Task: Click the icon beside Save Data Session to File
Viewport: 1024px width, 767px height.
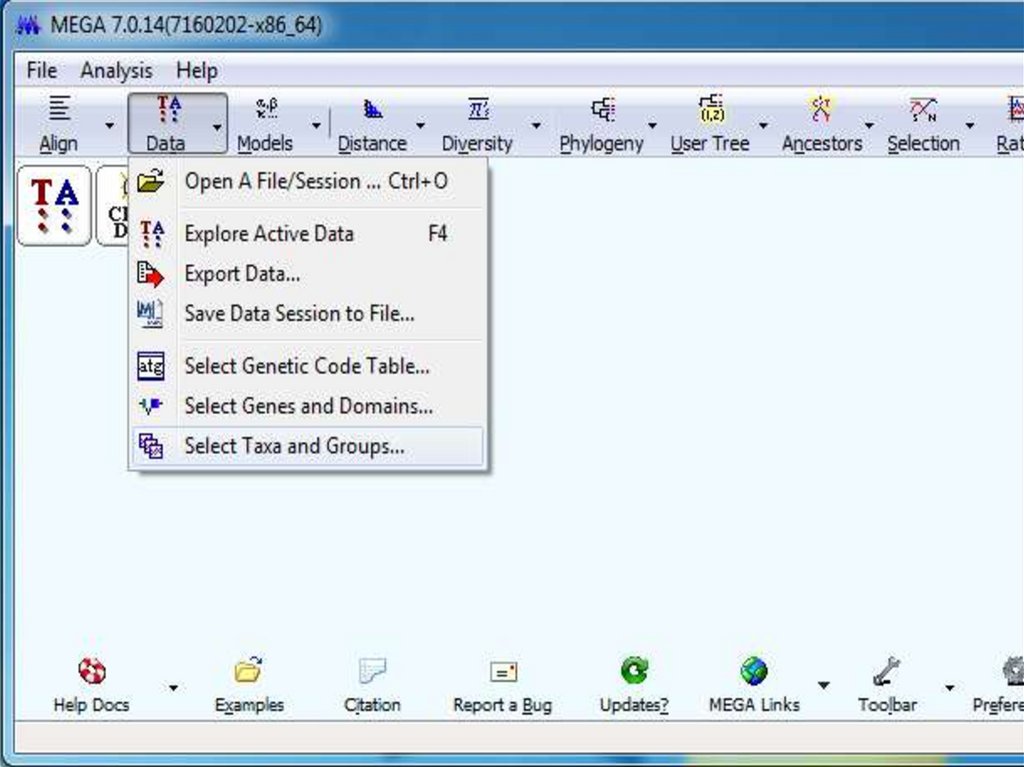Action: (151, 314)
